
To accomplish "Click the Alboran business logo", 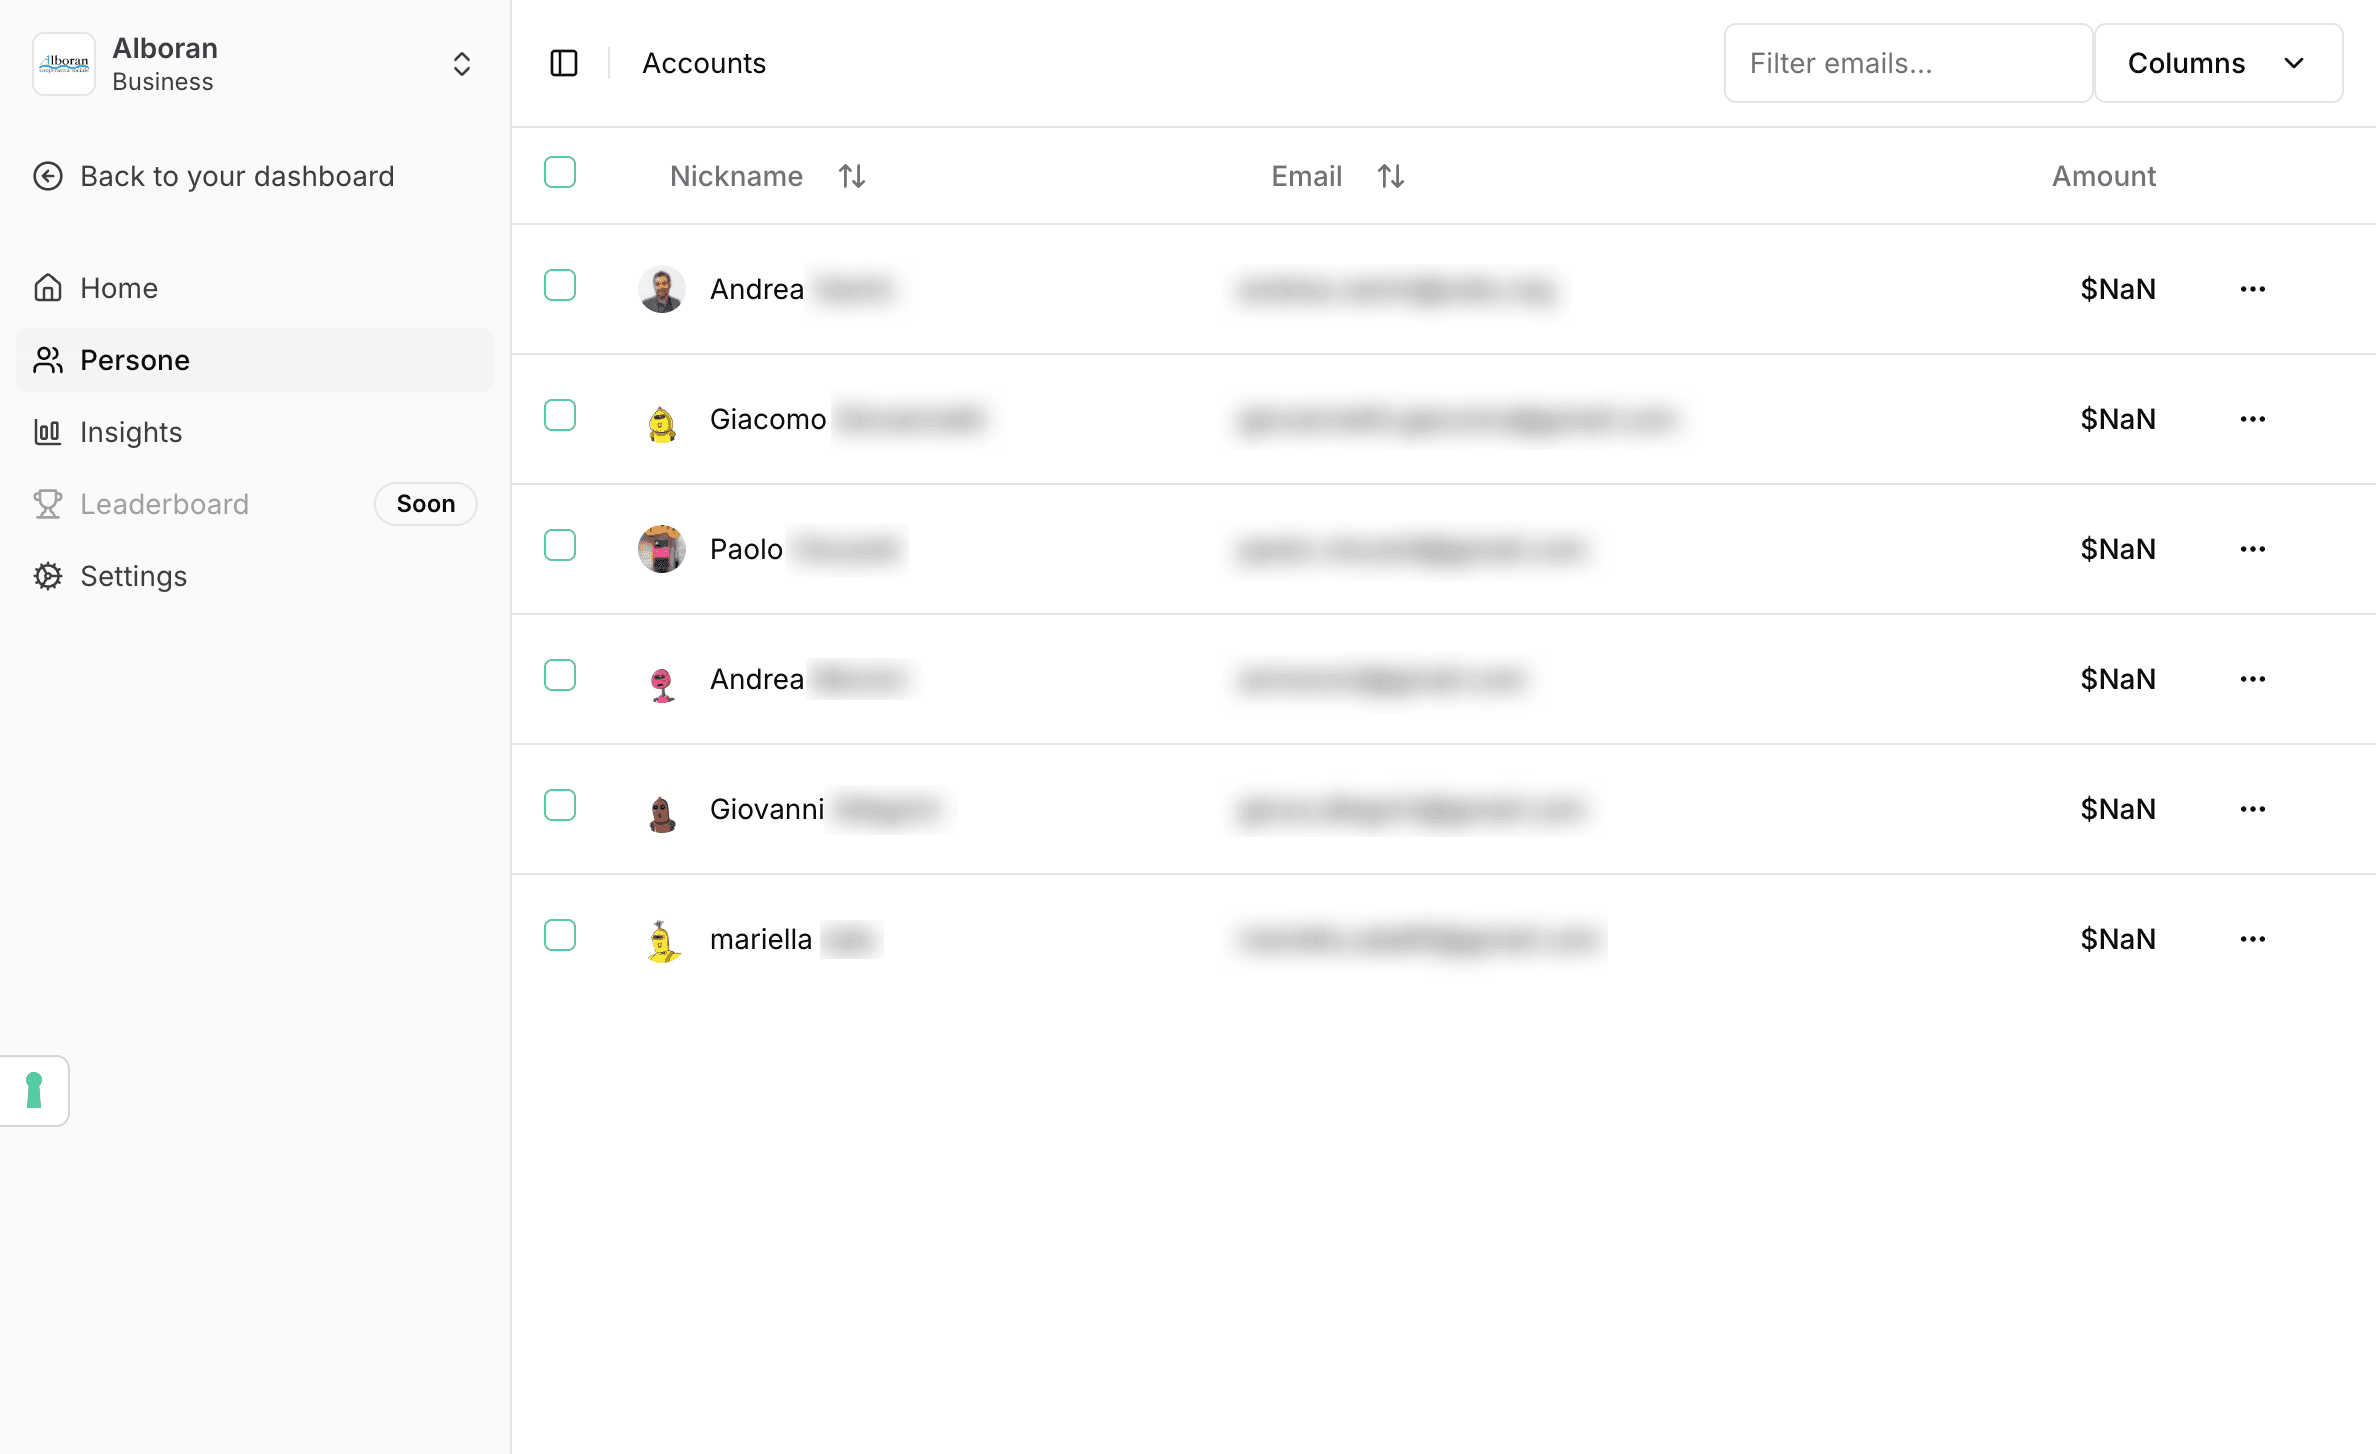I will pyautogui.click(x=64, y=64).
